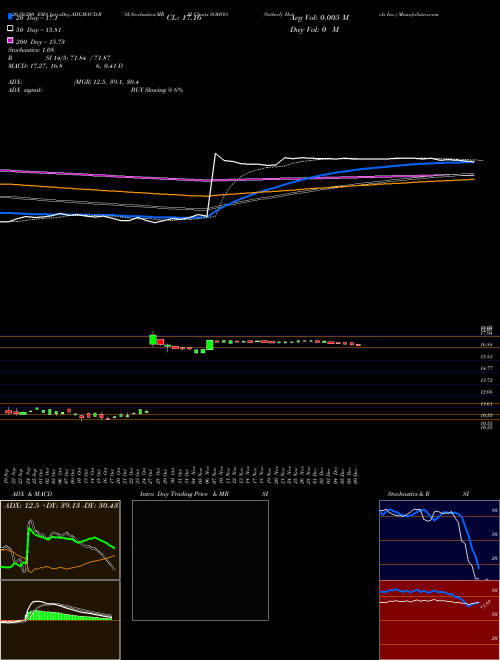Viewport: 500px width, 660px height.
Task: Click the blue 20 Day legend swatch
Action: pos(10,16)
